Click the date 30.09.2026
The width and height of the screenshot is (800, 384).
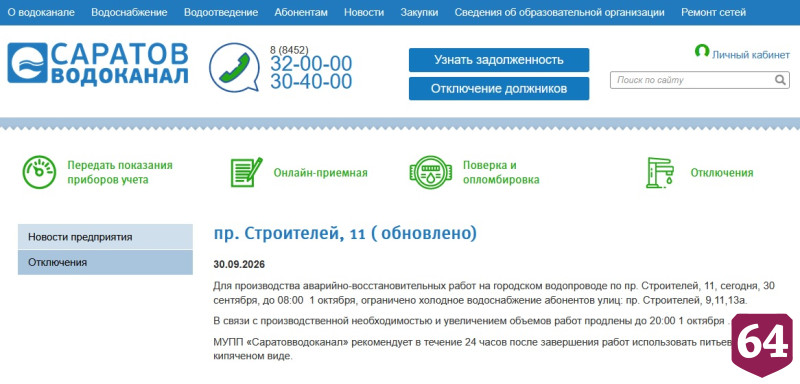click(x=239, y=265)
